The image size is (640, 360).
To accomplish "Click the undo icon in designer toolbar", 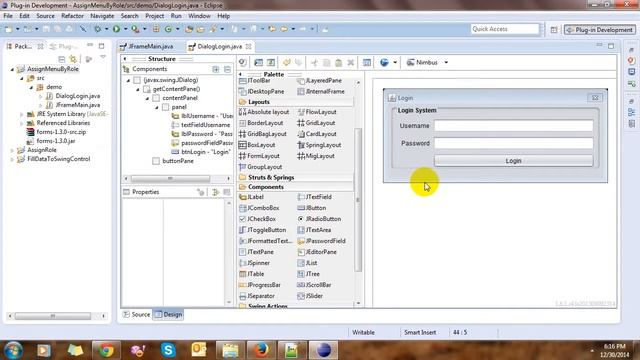I will tap(287, 62).
